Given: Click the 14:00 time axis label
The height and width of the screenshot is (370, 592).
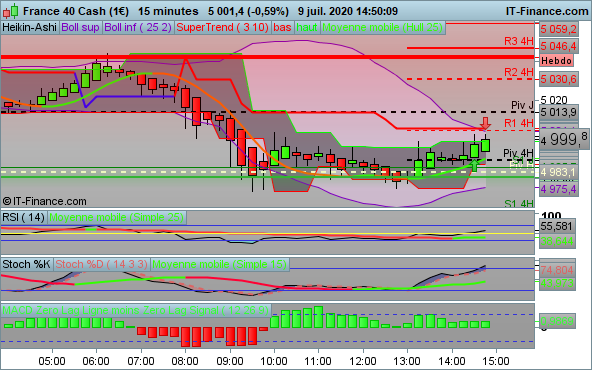Looking at the screenshot, I should pos(452,361).
